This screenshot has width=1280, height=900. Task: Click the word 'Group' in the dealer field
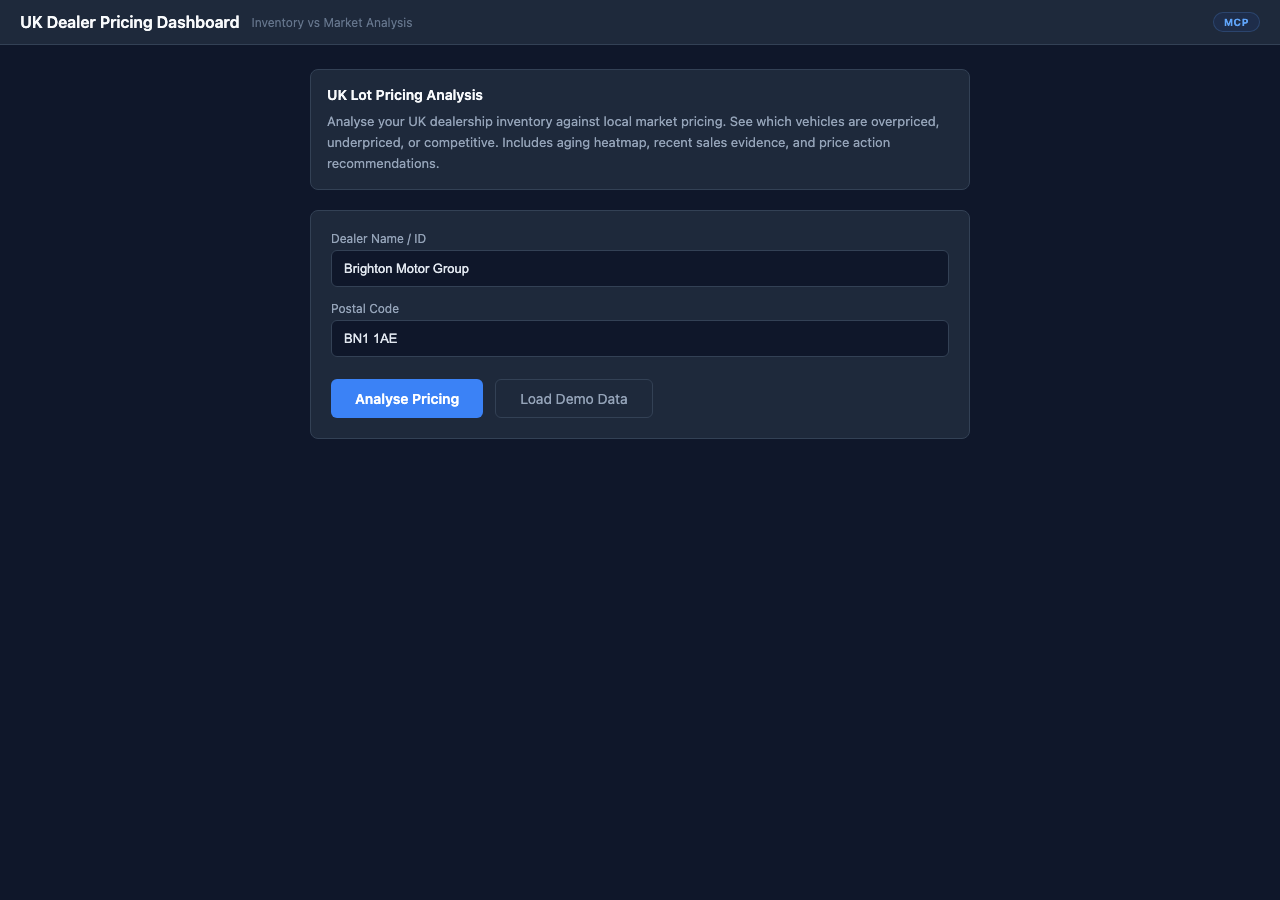(451, 269)
